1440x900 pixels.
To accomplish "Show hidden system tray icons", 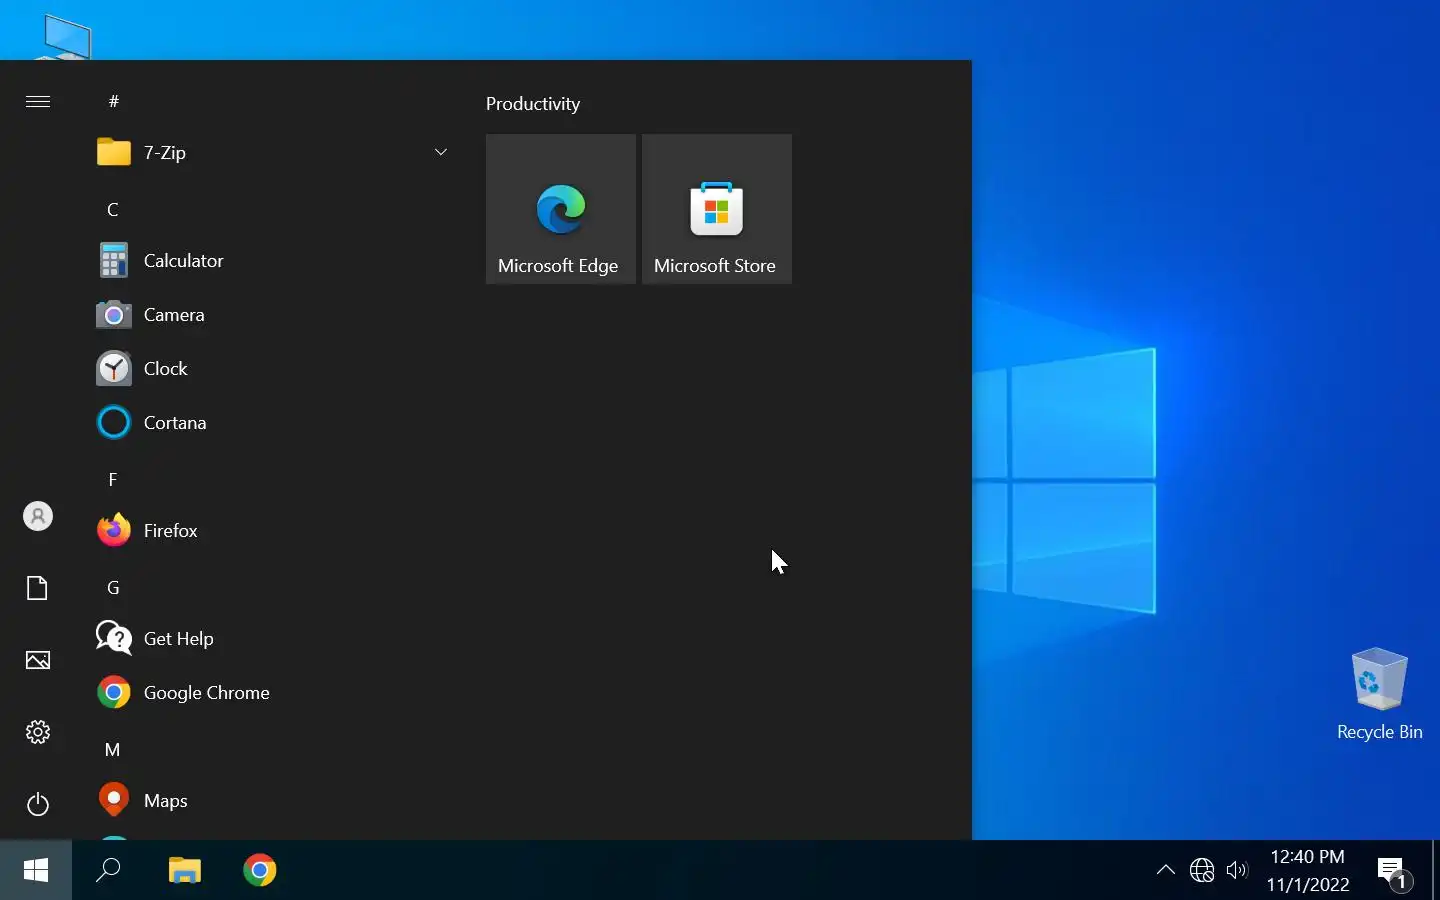I will pos(1166,870).
